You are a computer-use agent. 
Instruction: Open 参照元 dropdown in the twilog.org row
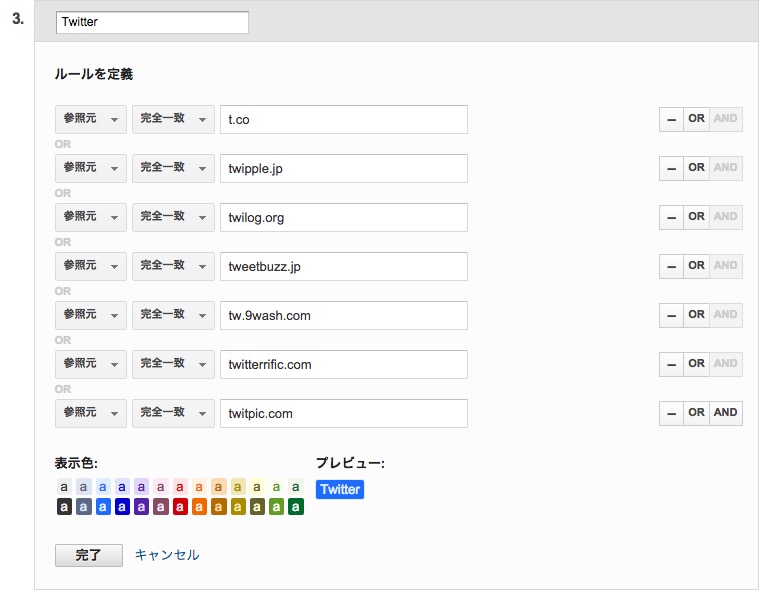tap(91, 218)
